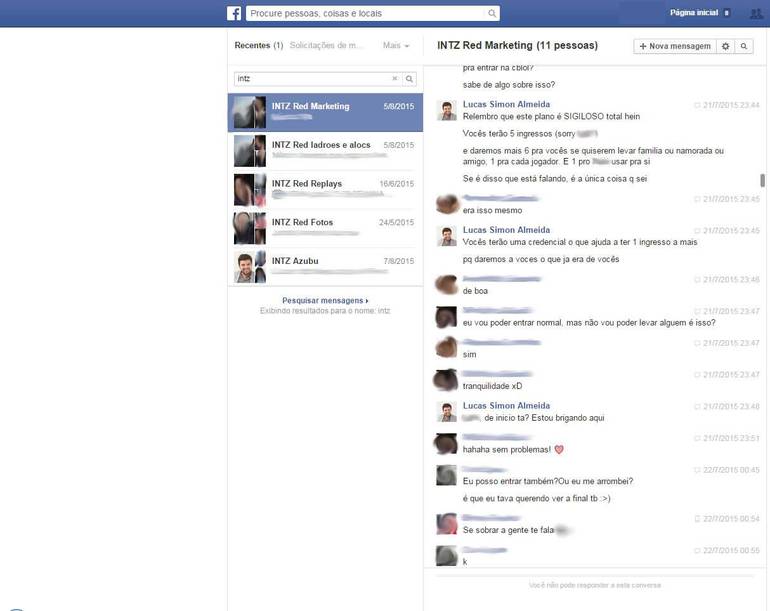Click the blurred avatar beside 'de boa' message
The width and height of the screenshot is (770, 611).
tap(446, 285)
